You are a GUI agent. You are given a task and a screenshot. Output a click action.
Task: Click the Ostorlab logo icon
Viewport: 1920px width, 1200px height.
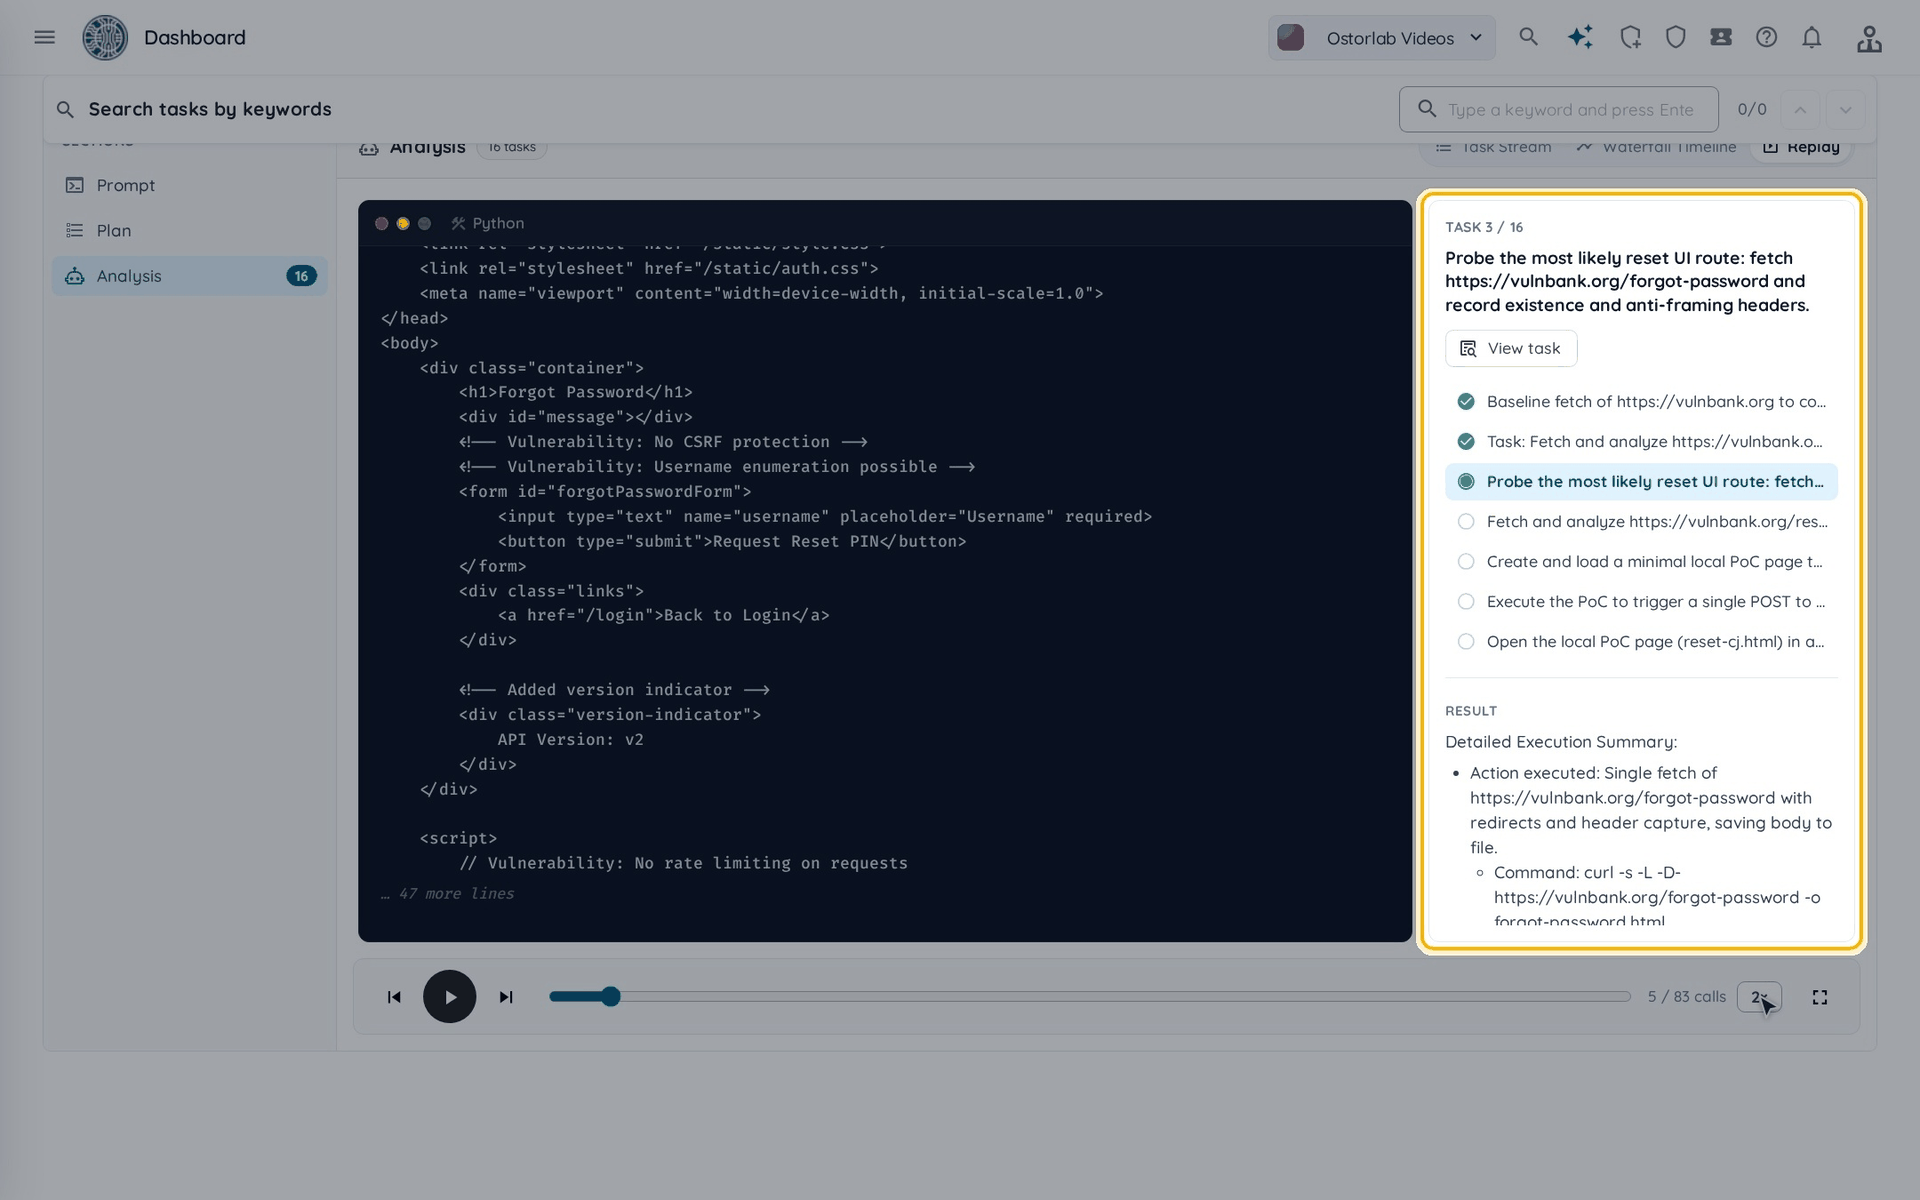coord(105,38)
